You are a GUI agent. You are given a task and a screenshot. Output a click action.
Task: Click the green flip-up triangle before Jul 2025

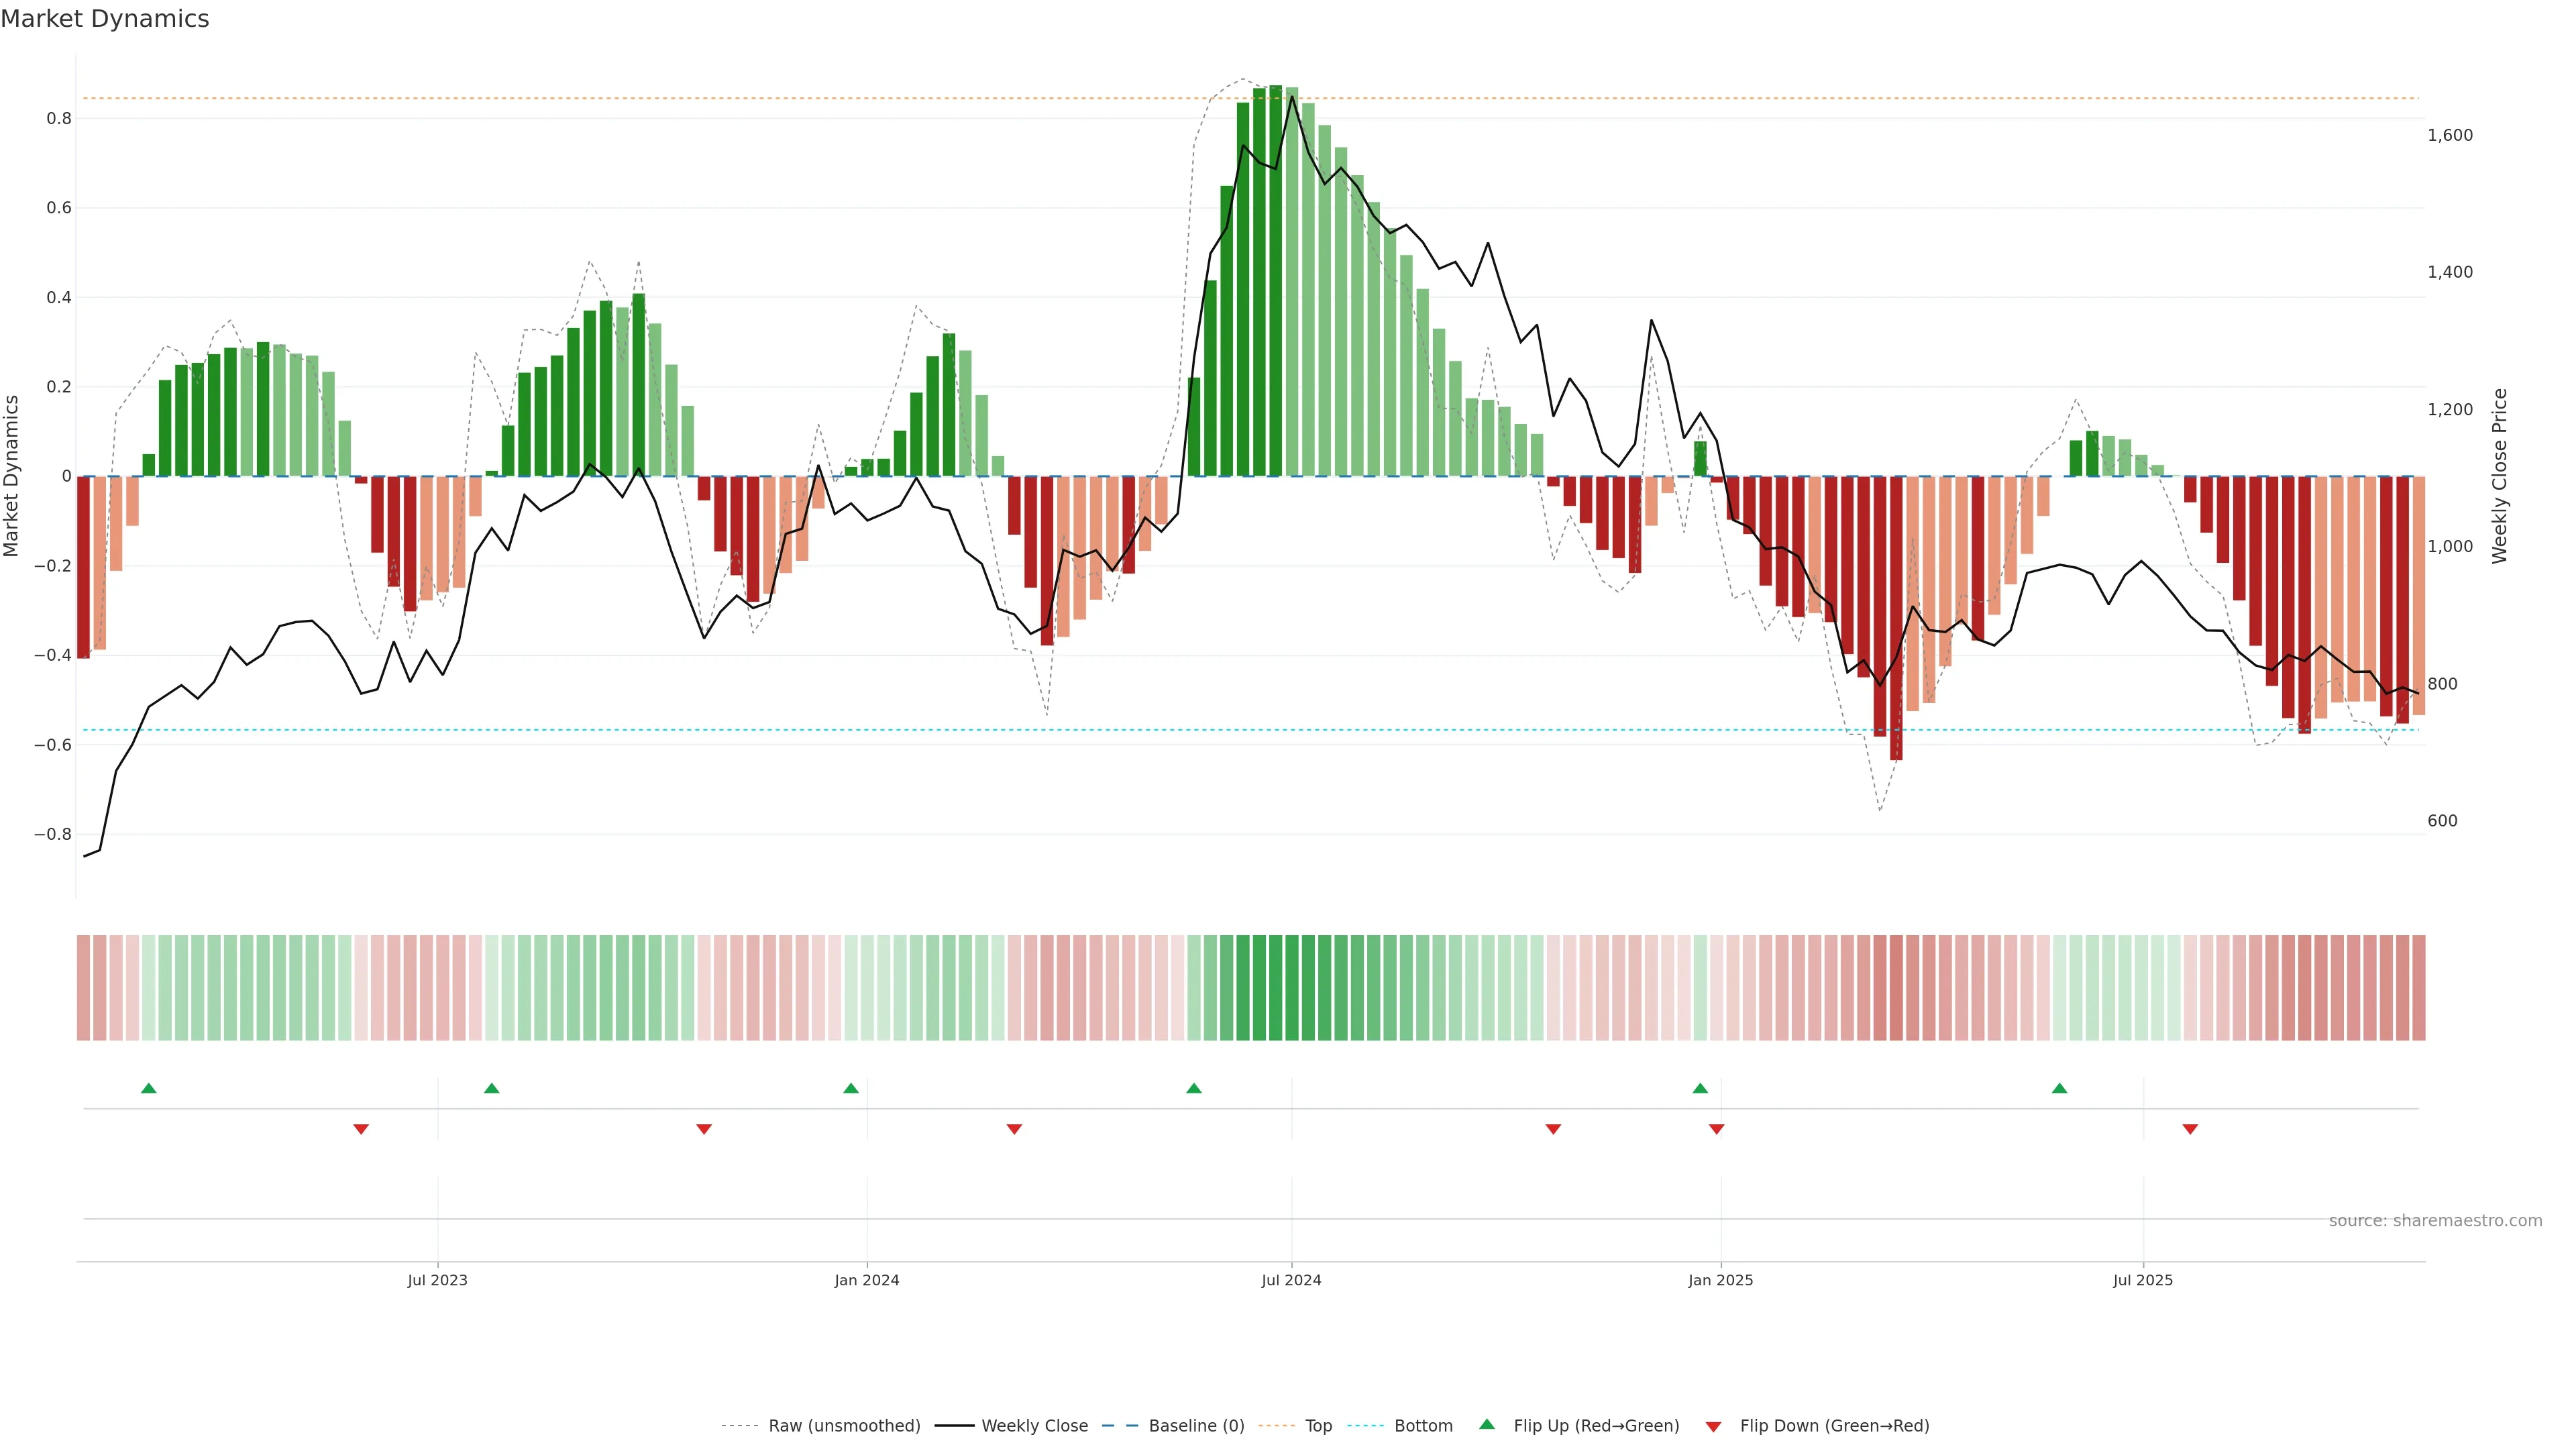pos(2059,1088)
